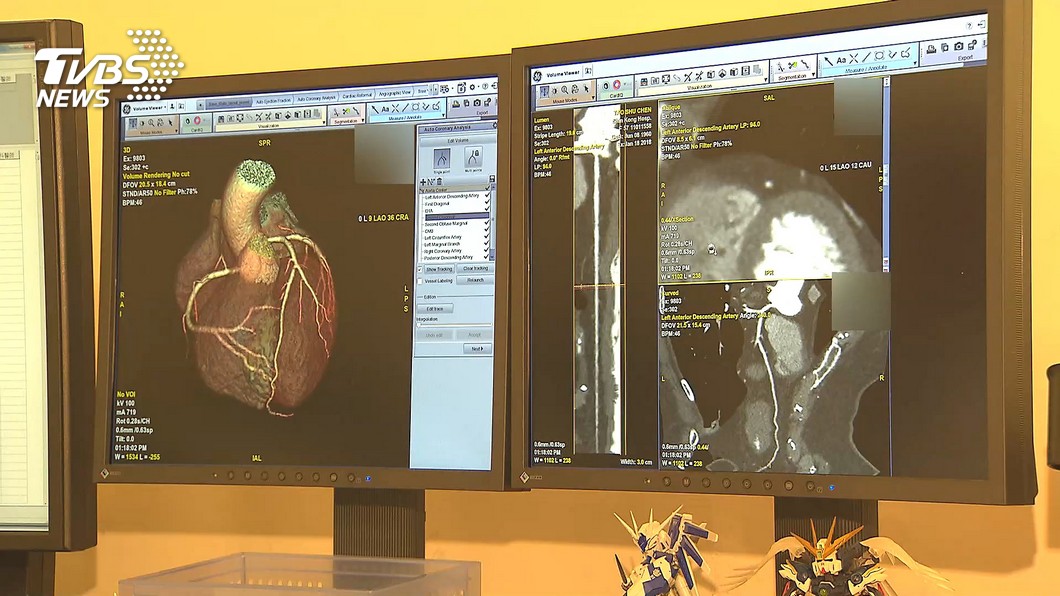Screen dimensions: 1060x596
Task: Switch to Angiographic View tab
Action: [395, 93]
